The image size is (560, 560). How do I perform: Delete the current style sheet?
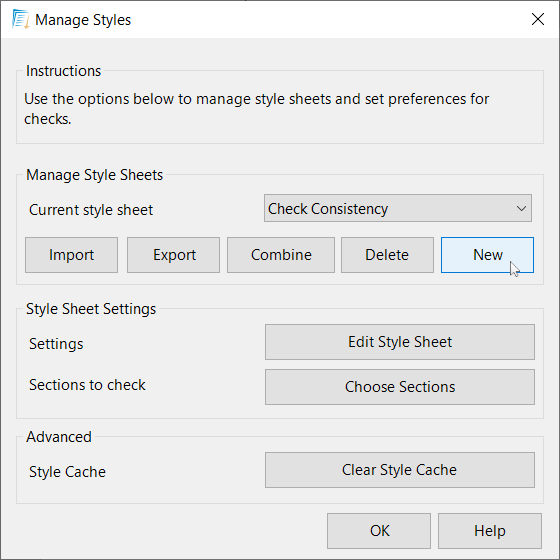(x=388, y=255)
